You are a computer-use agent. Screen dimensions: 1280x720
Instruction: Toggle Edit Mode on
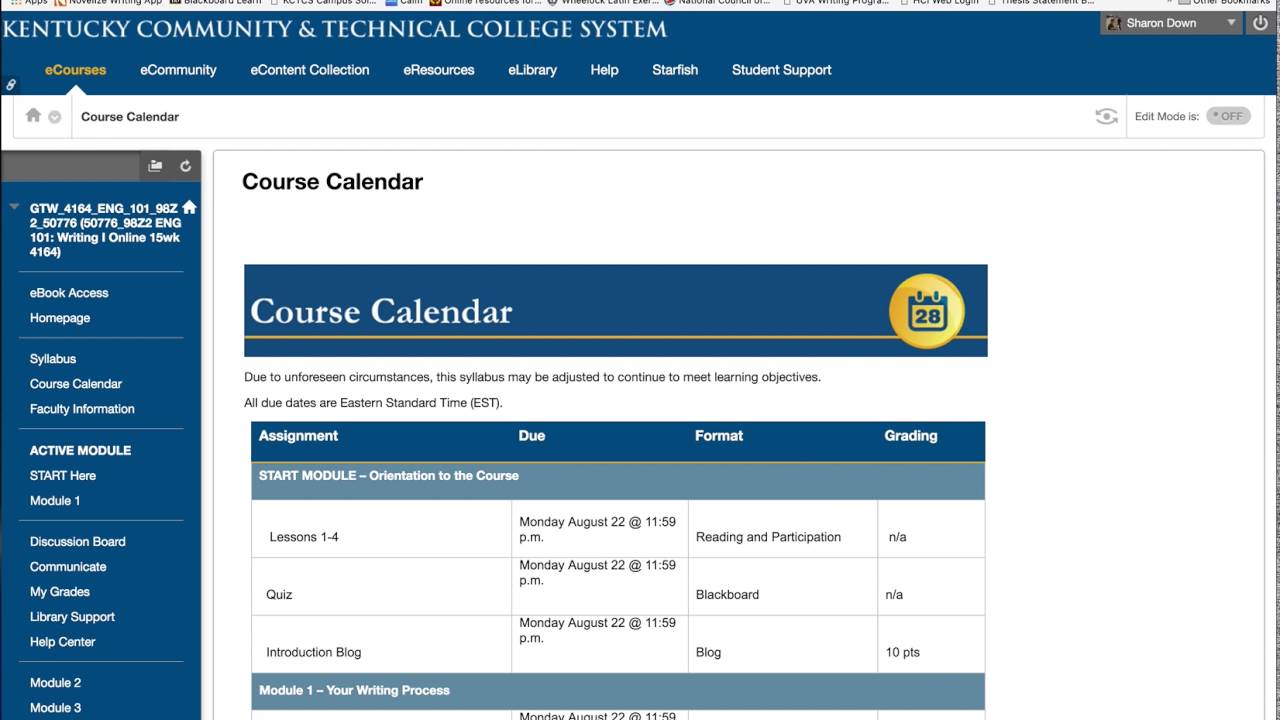[1228, 116]
